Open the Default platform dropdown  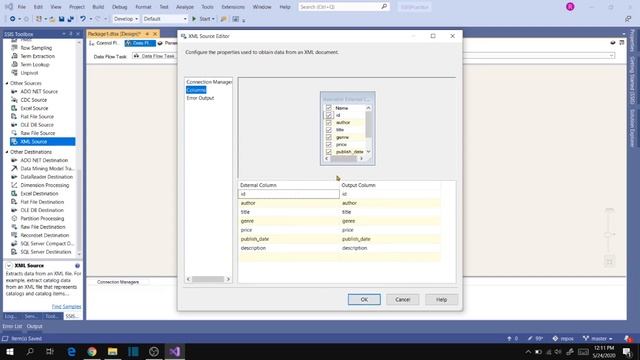tap(165, 19)
